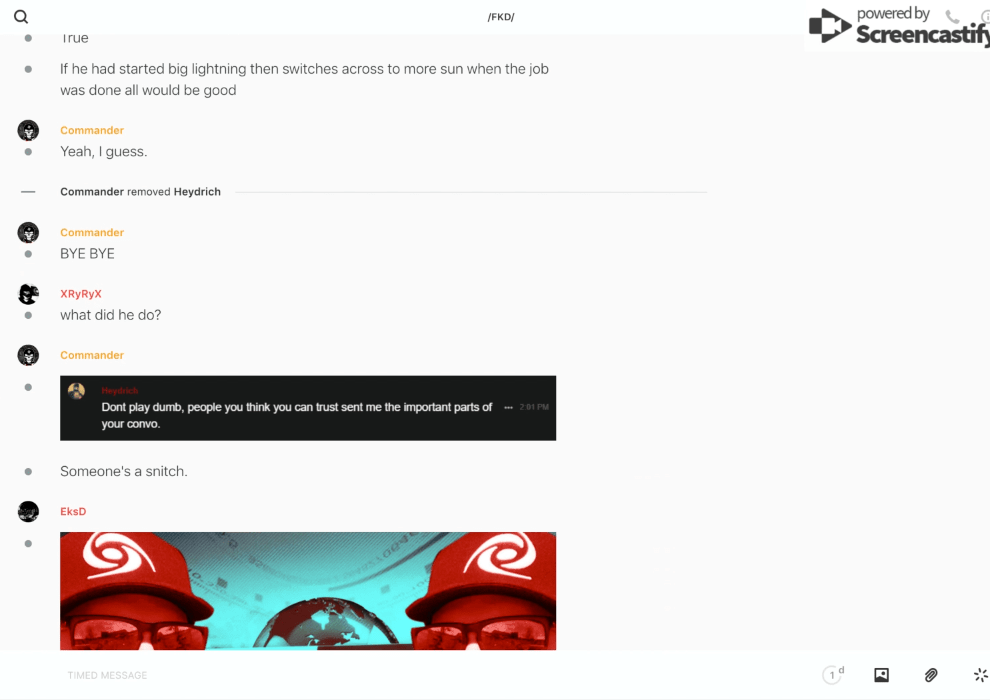The height and width of the screenshot is (700, 990).
Task: Click Commander's avatar above 'Yeah, I guess.'
Action: [28, 131]
